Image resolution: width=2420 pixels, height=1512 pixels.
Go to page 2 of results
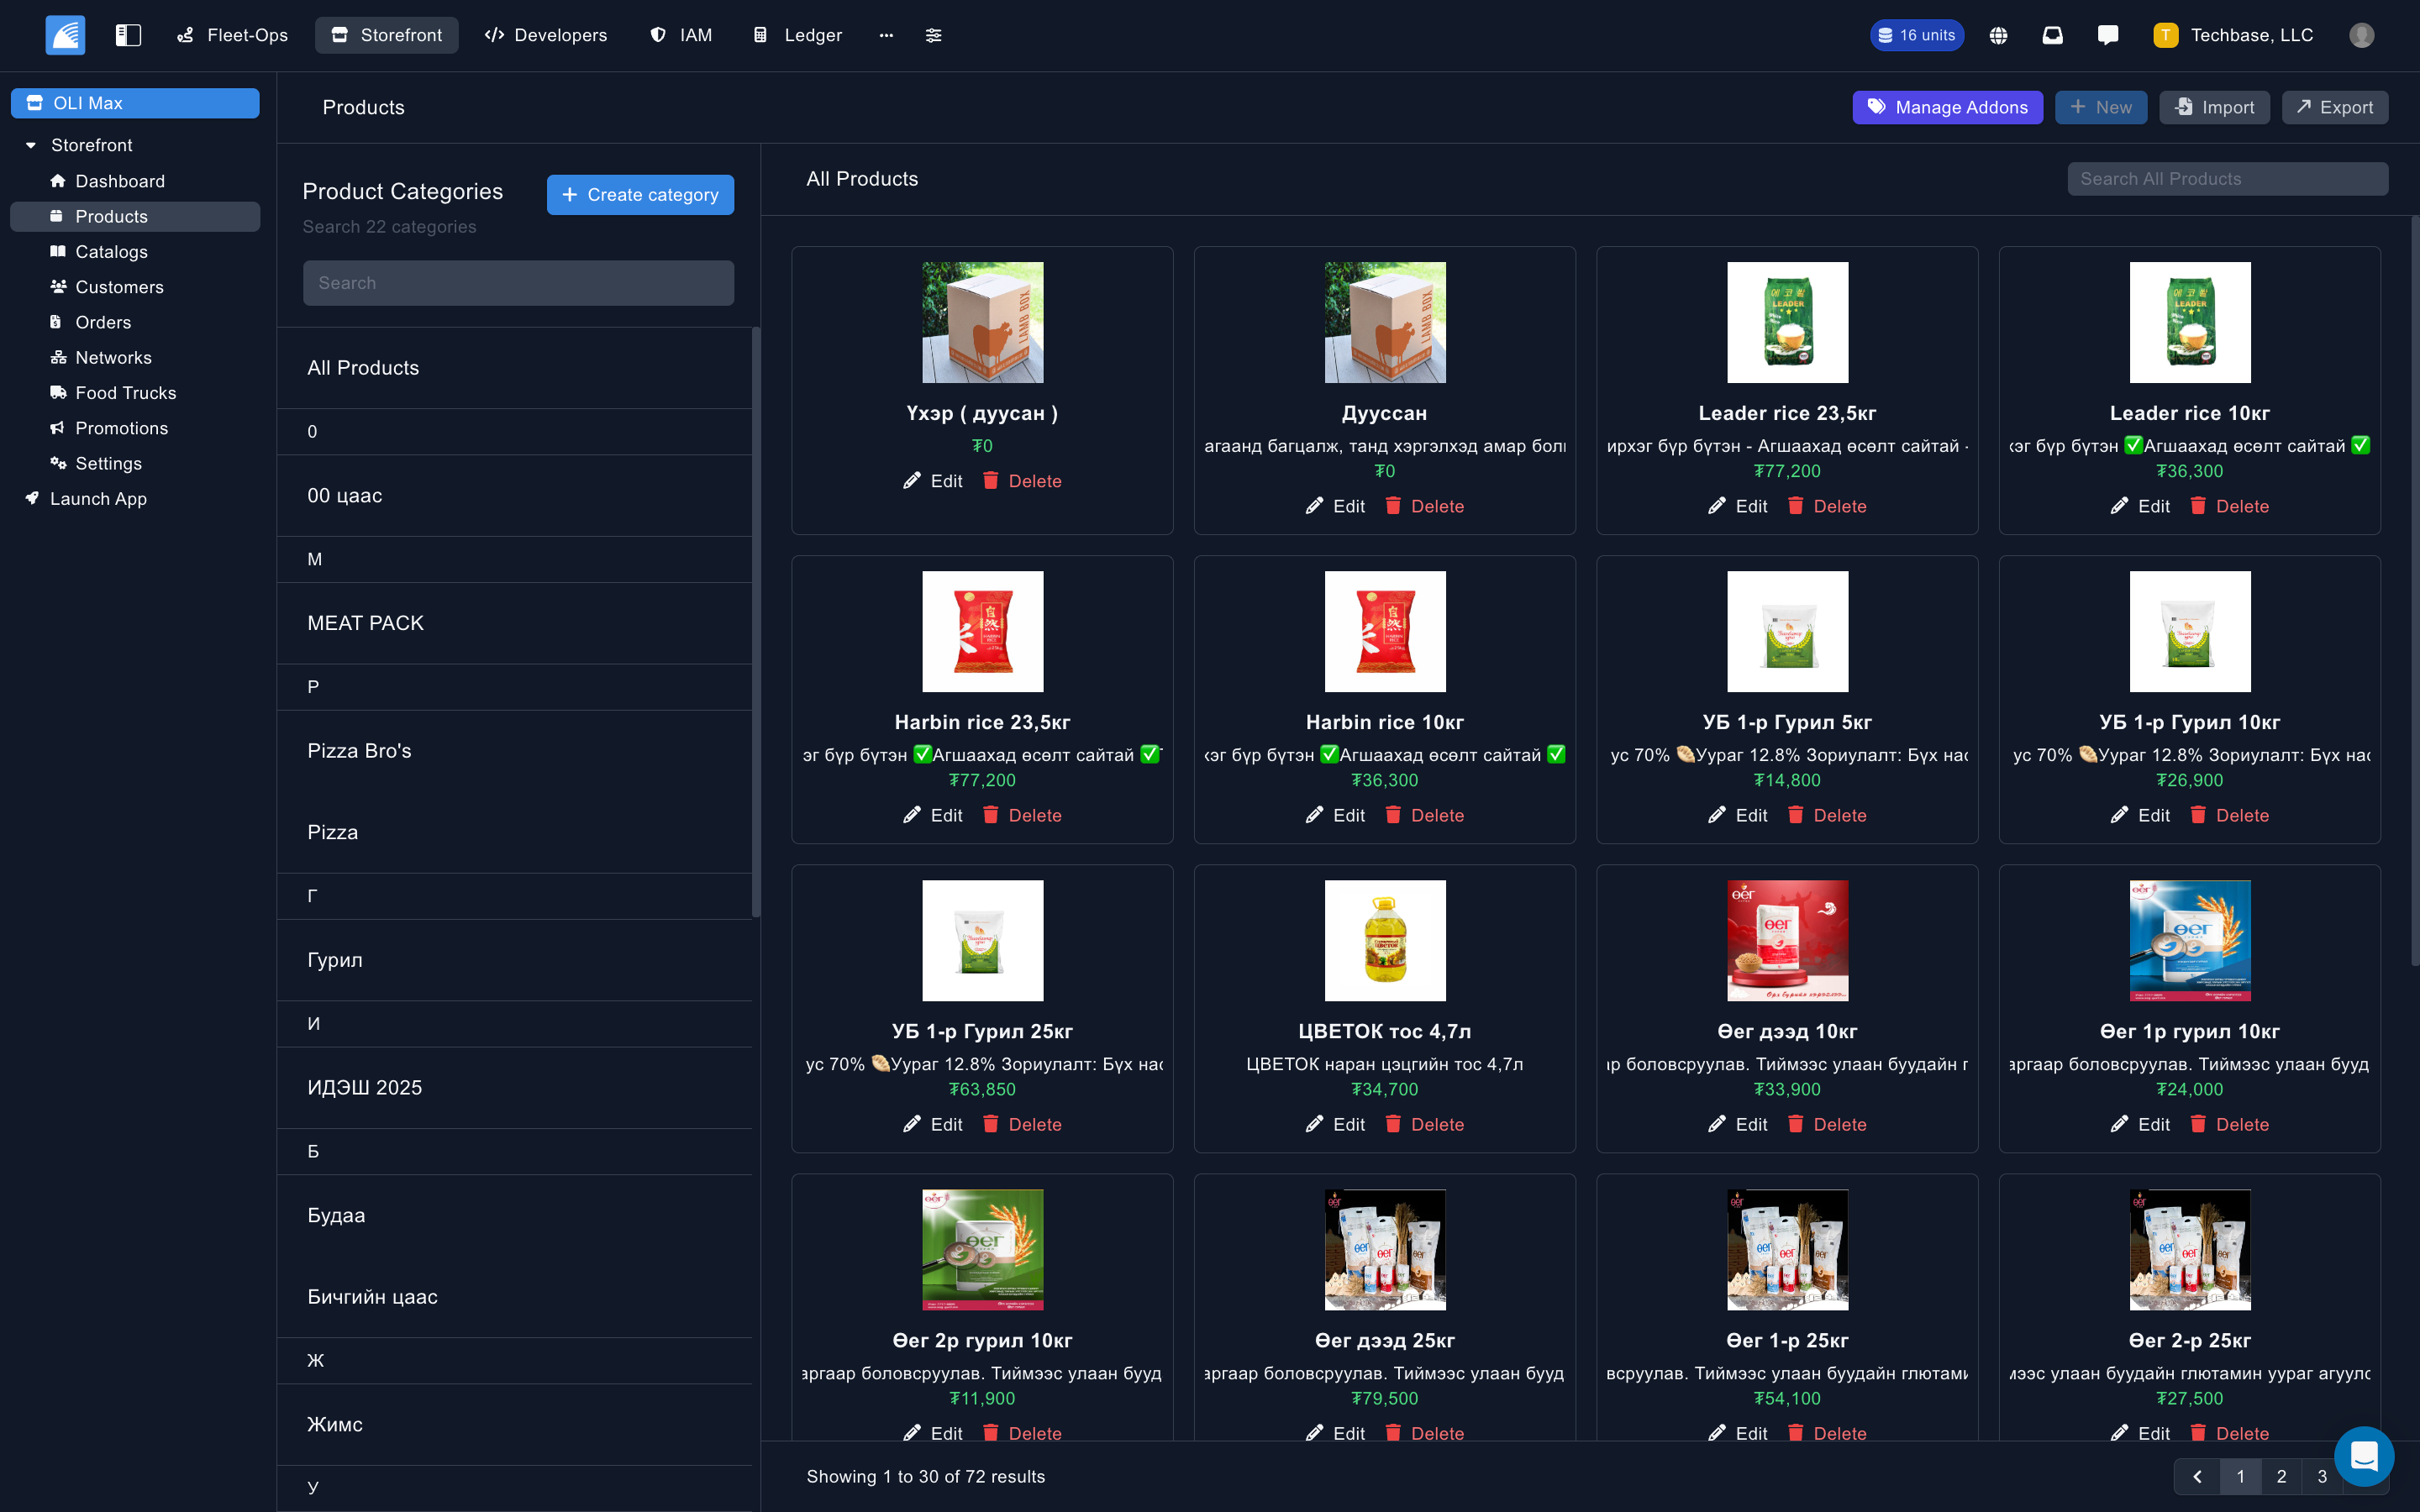[2281, 1476]
